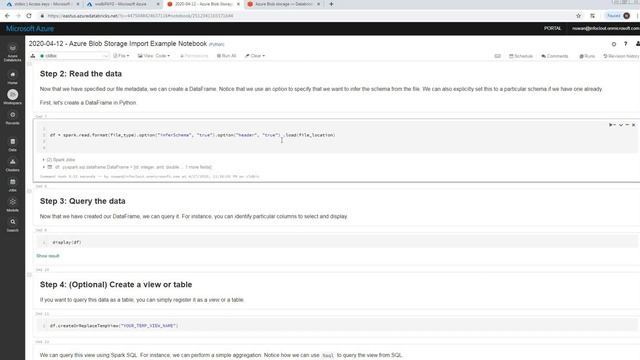This screenshot has width=640, height=360.
Task: Click the help question mark icon
Action: click(x=625, y=44)
